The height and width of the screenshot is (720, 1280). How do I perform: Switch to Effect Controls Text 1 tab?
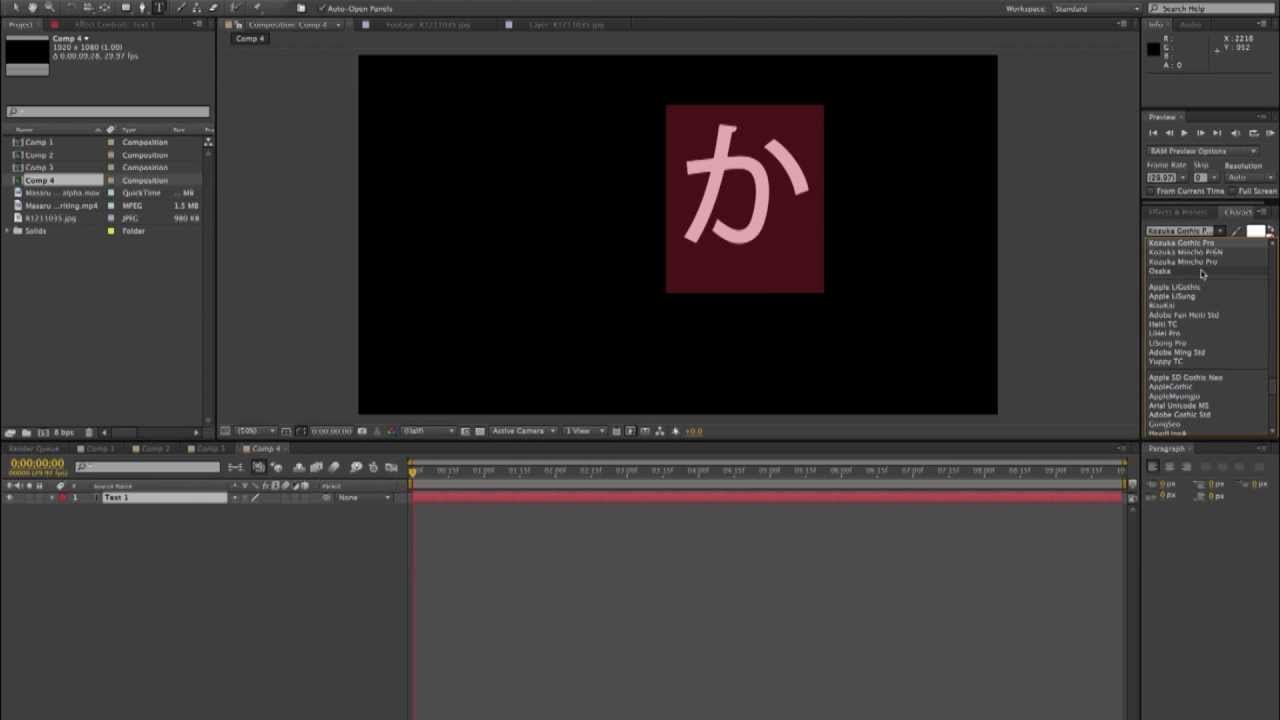coord(113,24)
